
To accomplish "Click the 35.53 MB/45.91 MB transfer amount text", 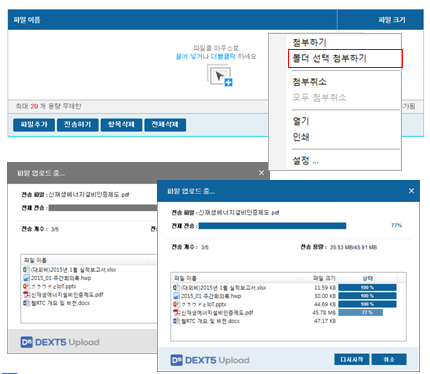I will tap(353, 247).
